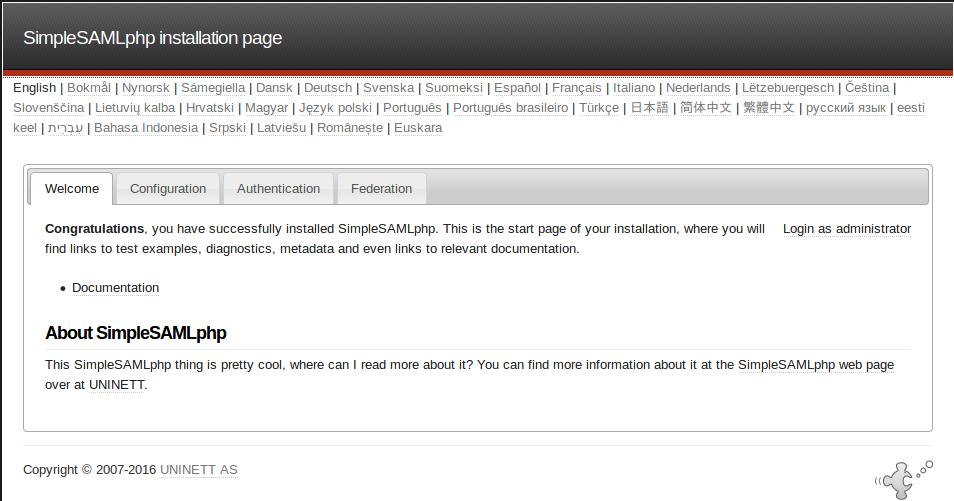
Task: Click the SimpleSAMLphp logo icon in footer
Action: click(x=904, y=478)
